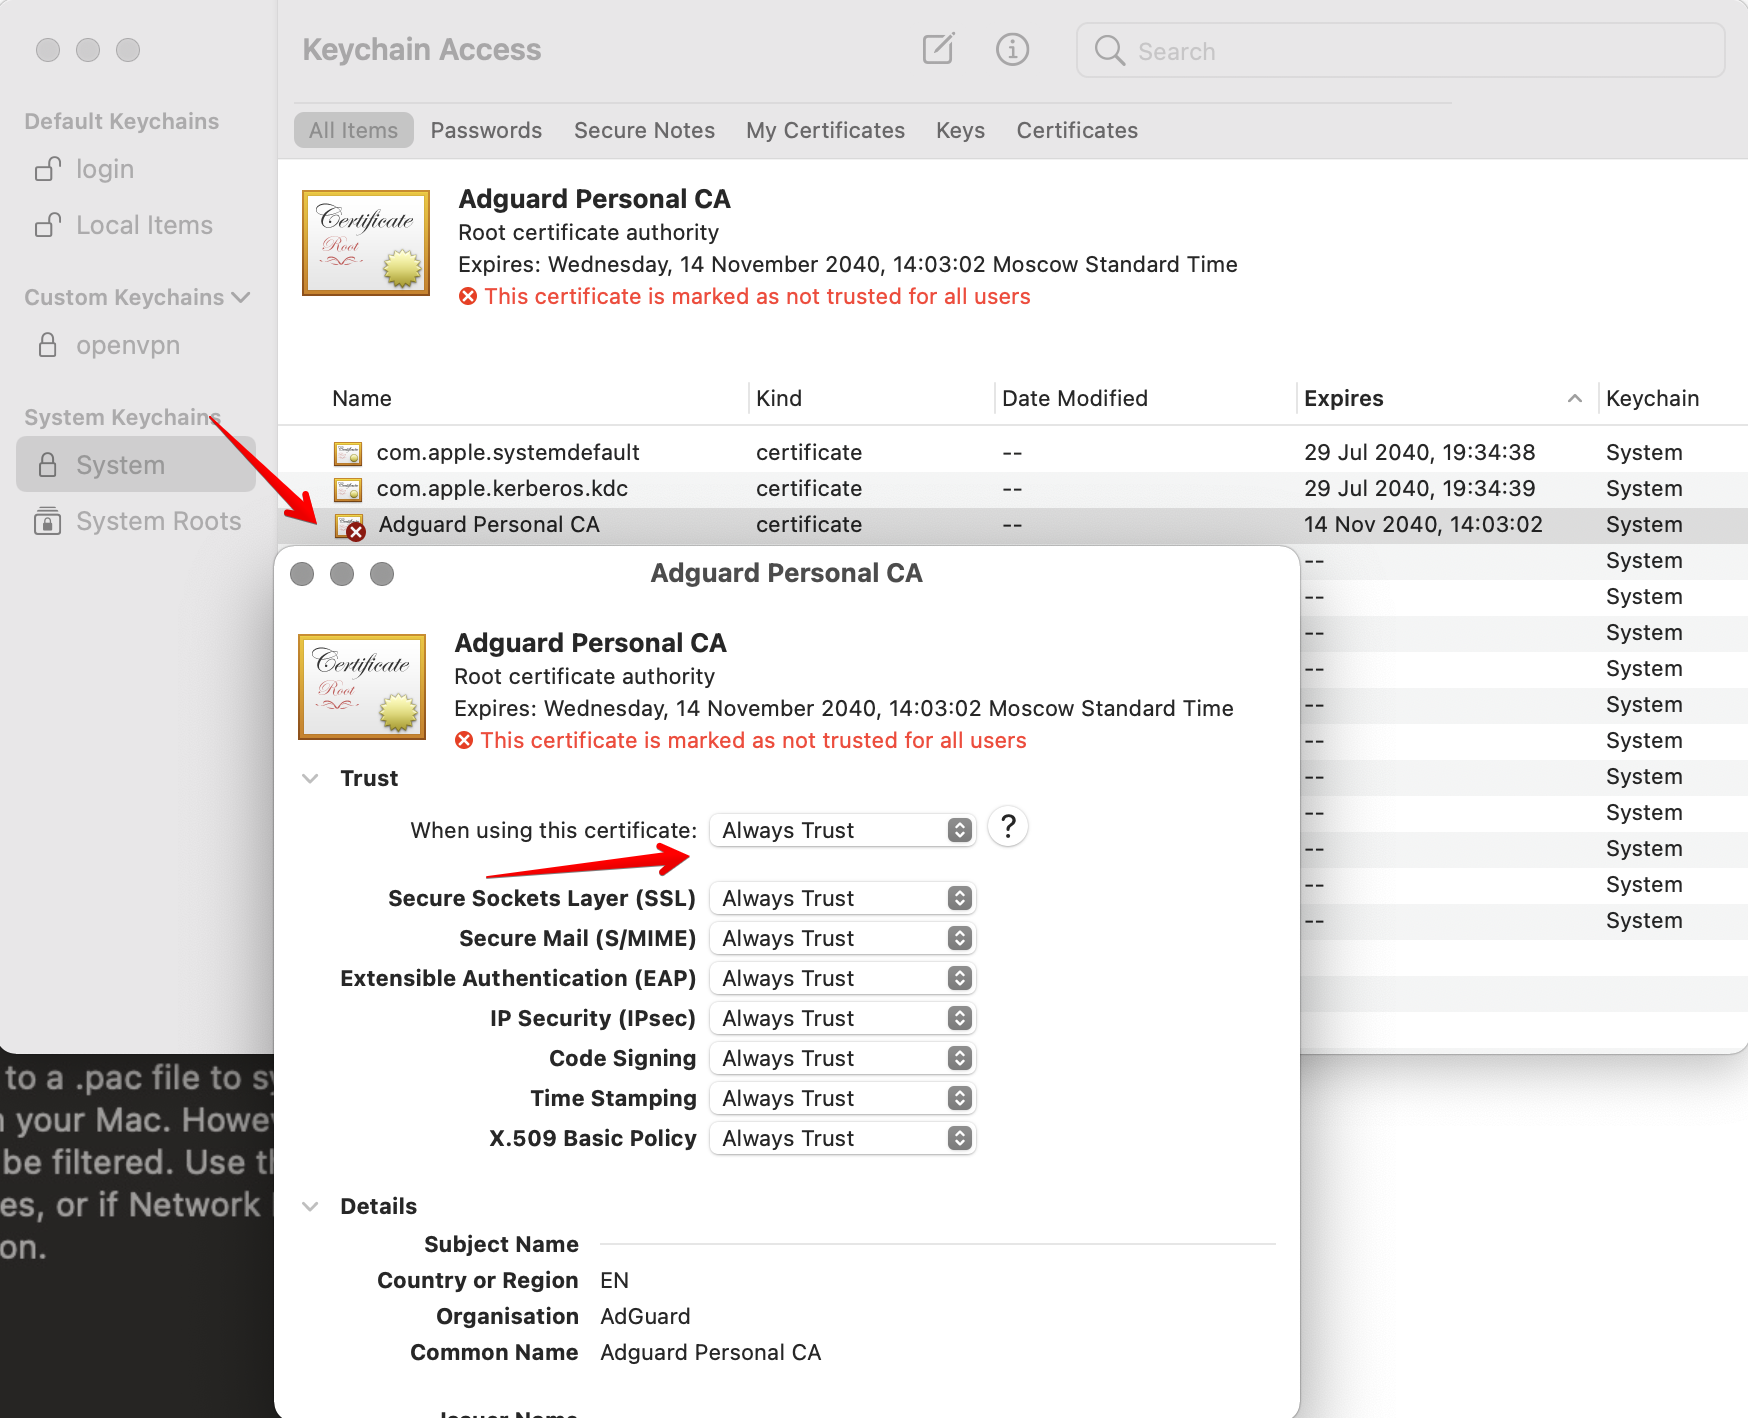Screen dimensions: 1748x1418
Task: Open Time Stamping trust dropdown
Action: coord(842,1098)
